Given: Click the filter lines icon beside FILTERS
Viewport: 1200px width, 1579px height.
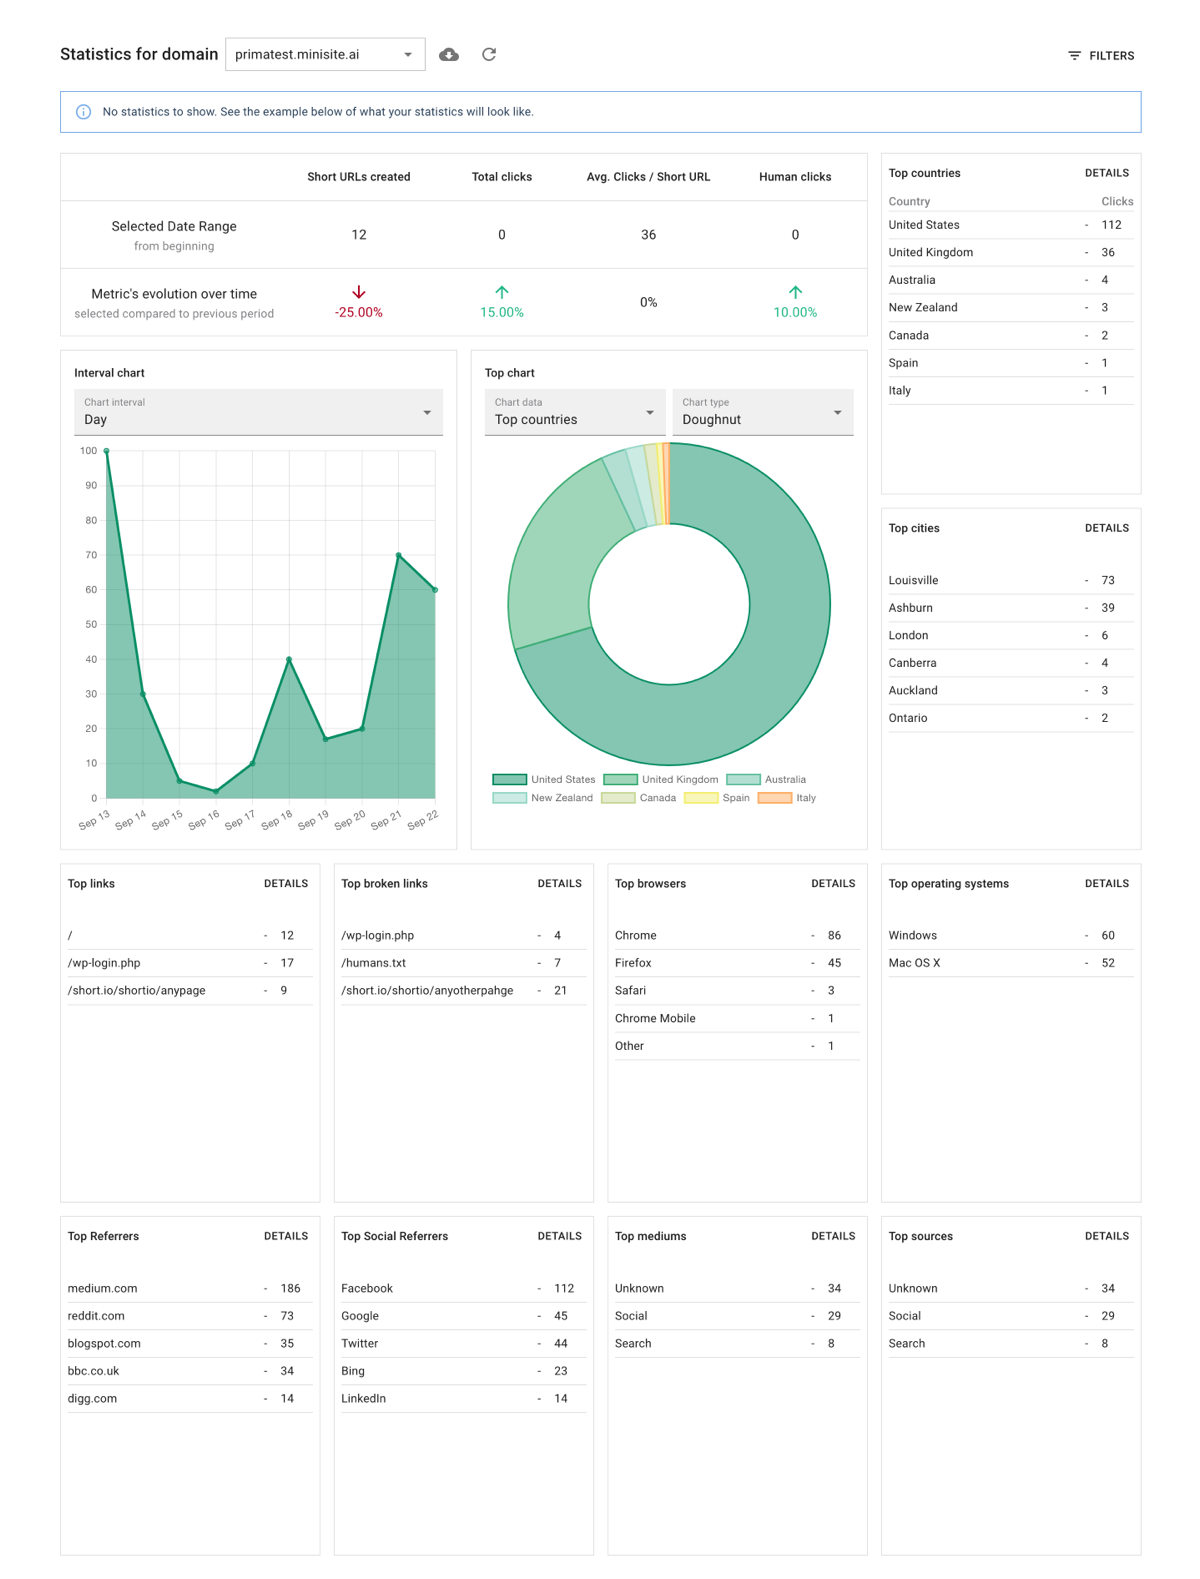Looking at the screenshot, I should pos(1075,56).
